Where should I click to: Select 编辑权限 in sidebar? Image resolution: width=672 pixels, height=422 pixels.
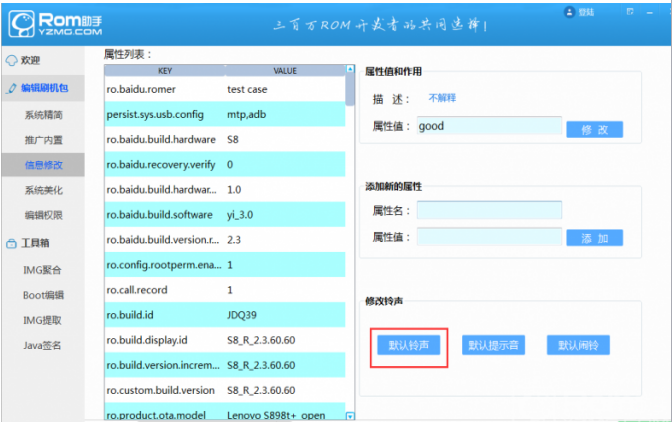coord(43,215)
